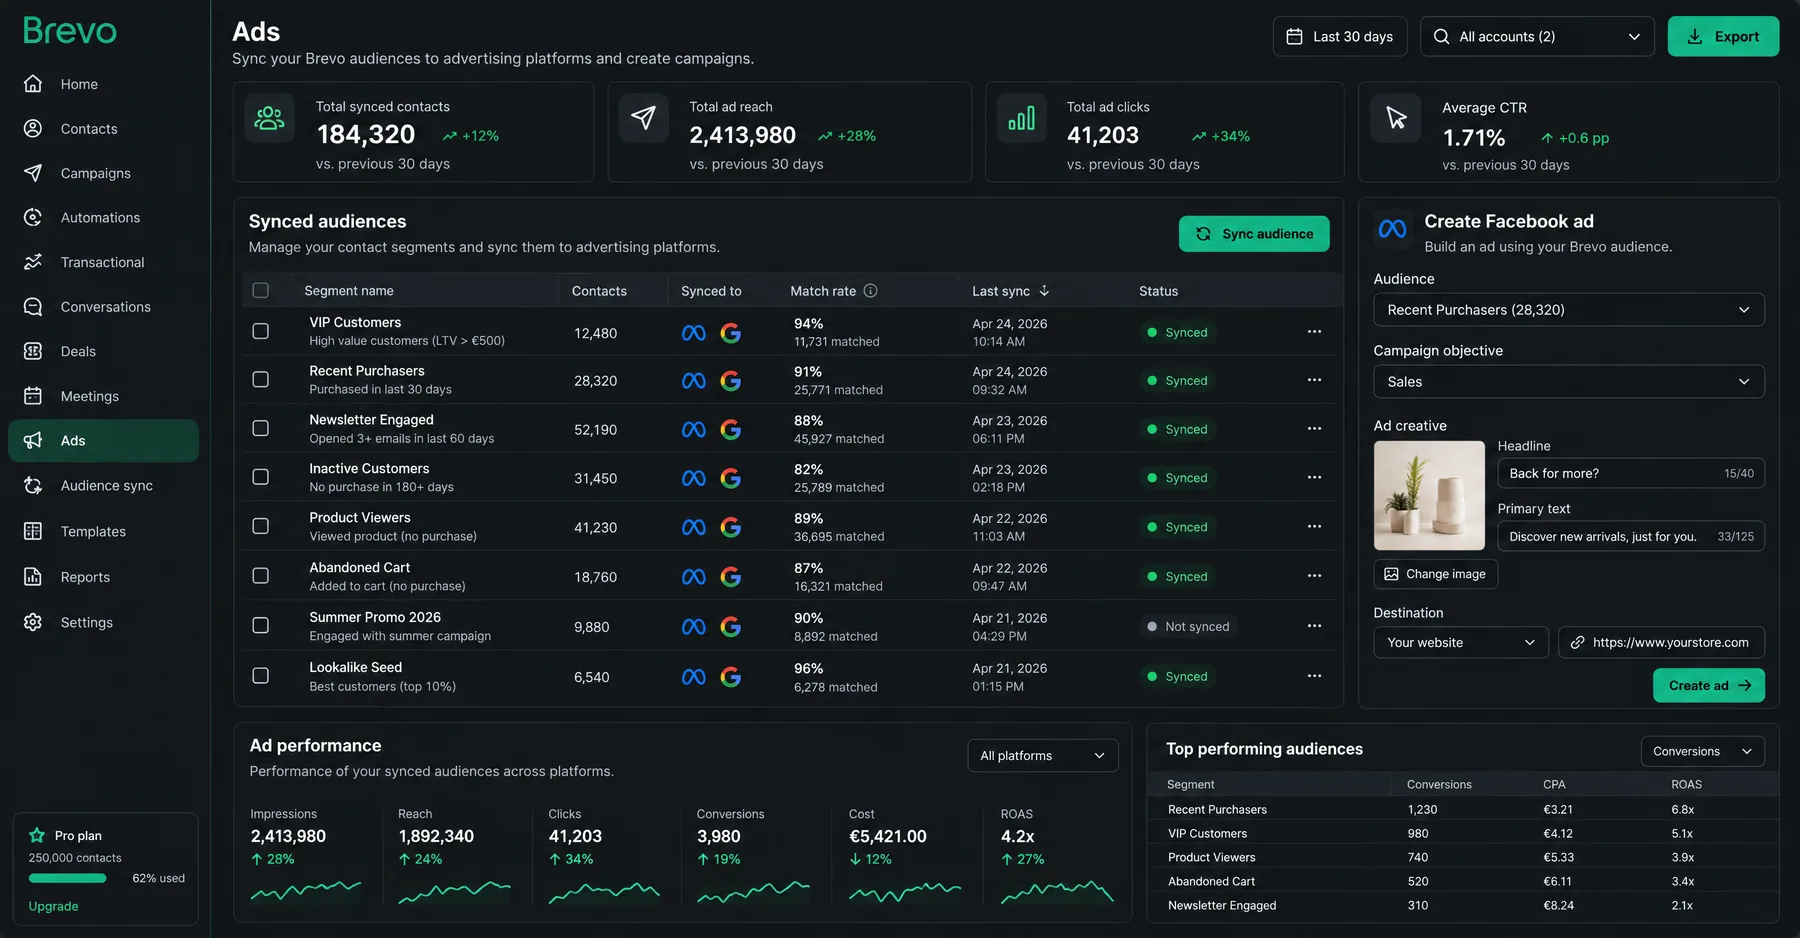Open the All platforms filter dropdown
The width and height of the screenshot is (1800, 938).
click(x=1043, y=755)
